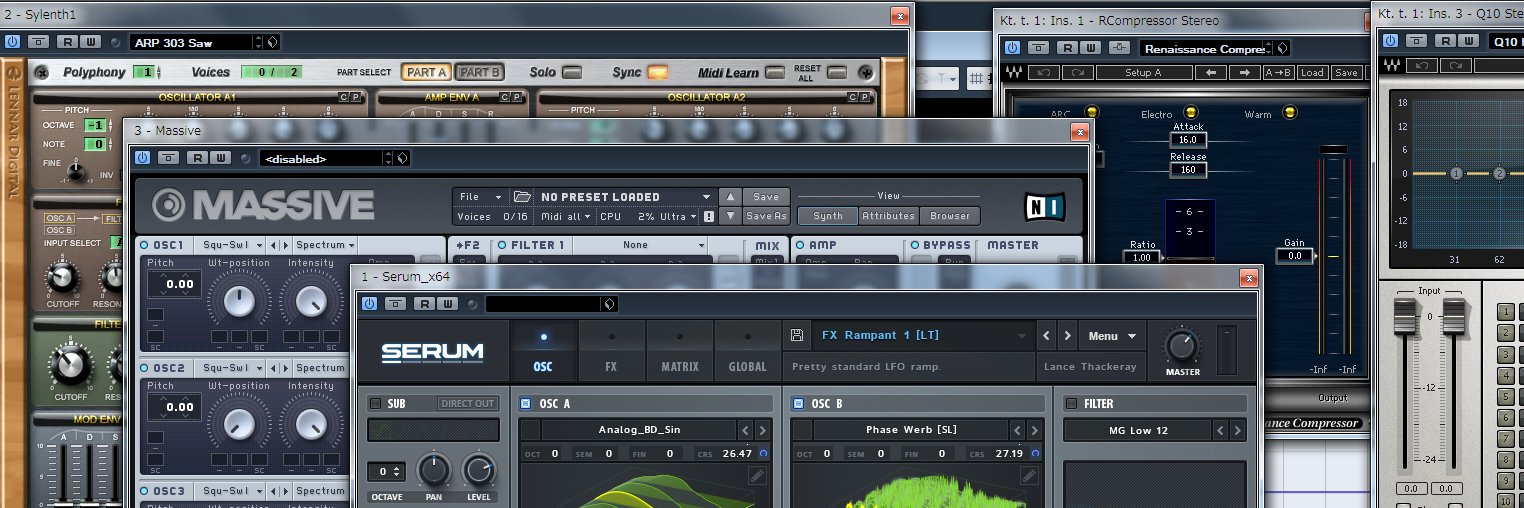Open Sylenth1 preset management diamond icon
The height and width of the screenshot is (508, 1524).
point(273,42)
